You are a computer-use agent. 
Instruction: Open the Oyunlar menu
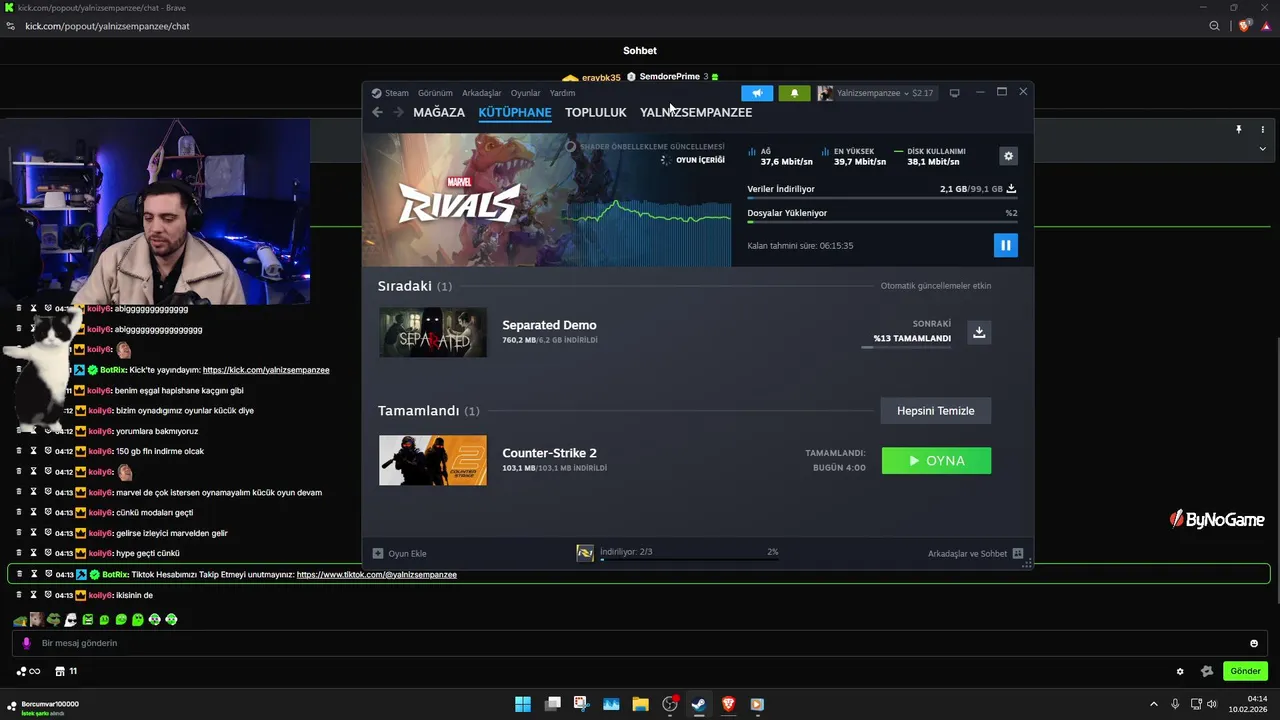coord(526,93)
